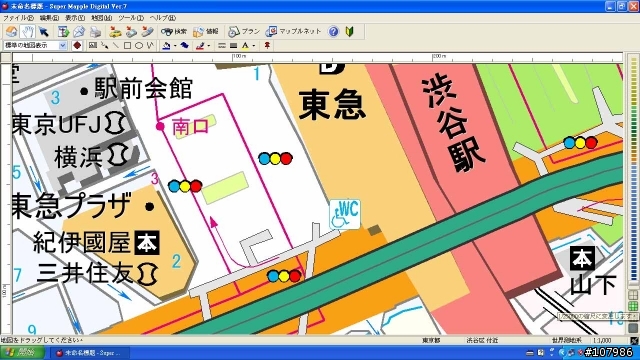Select the arrow pointer tool

[43, 32]
